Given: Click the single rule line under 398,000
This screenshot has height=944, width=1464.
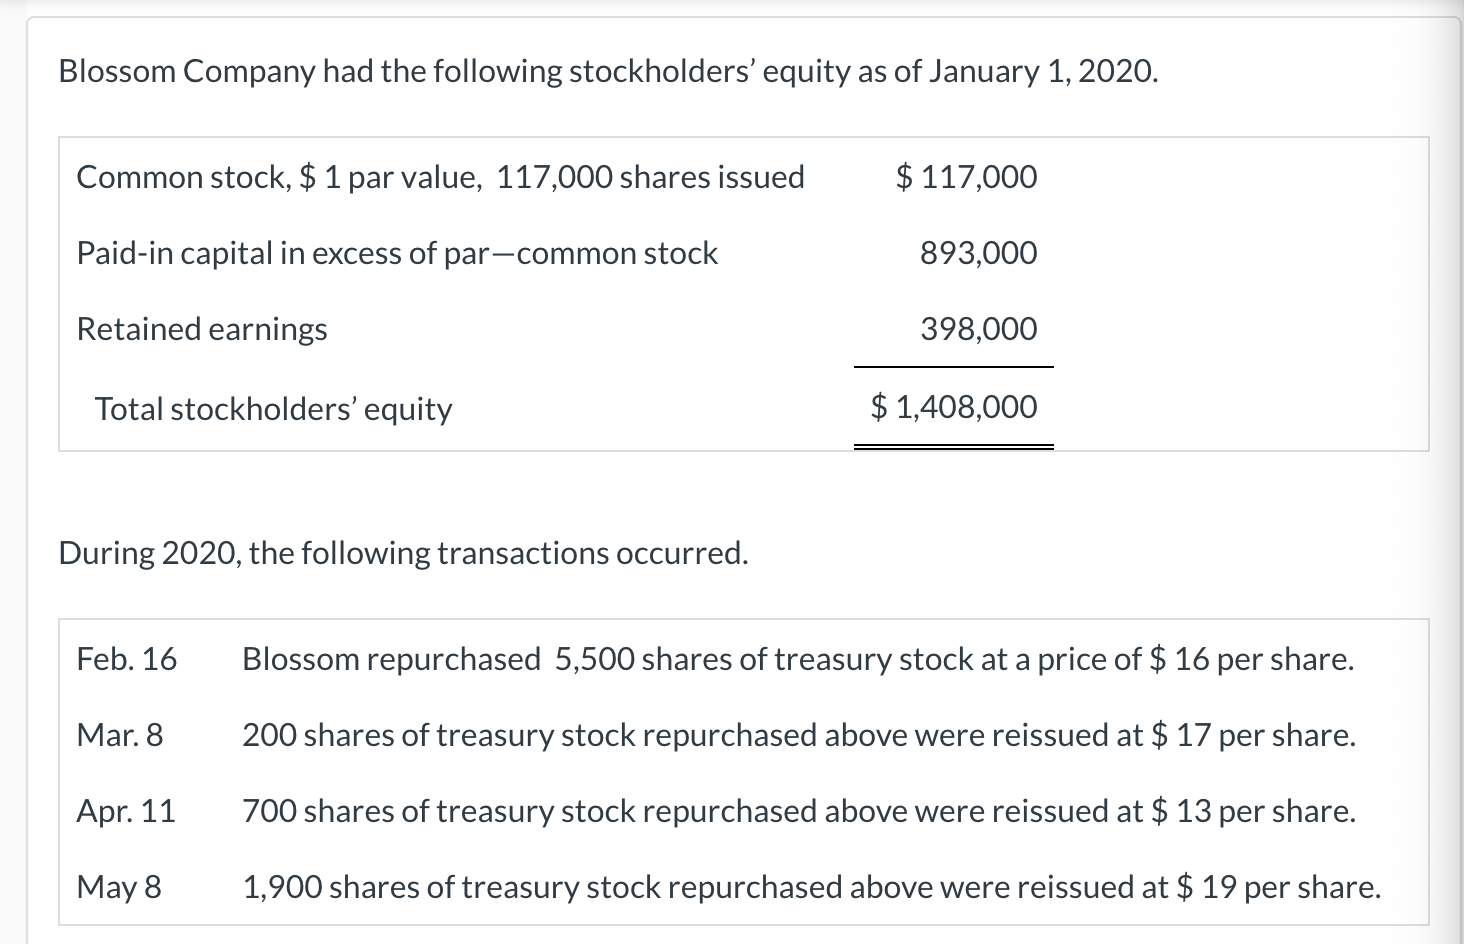Looking at the screenshot, I should (954, 367).
